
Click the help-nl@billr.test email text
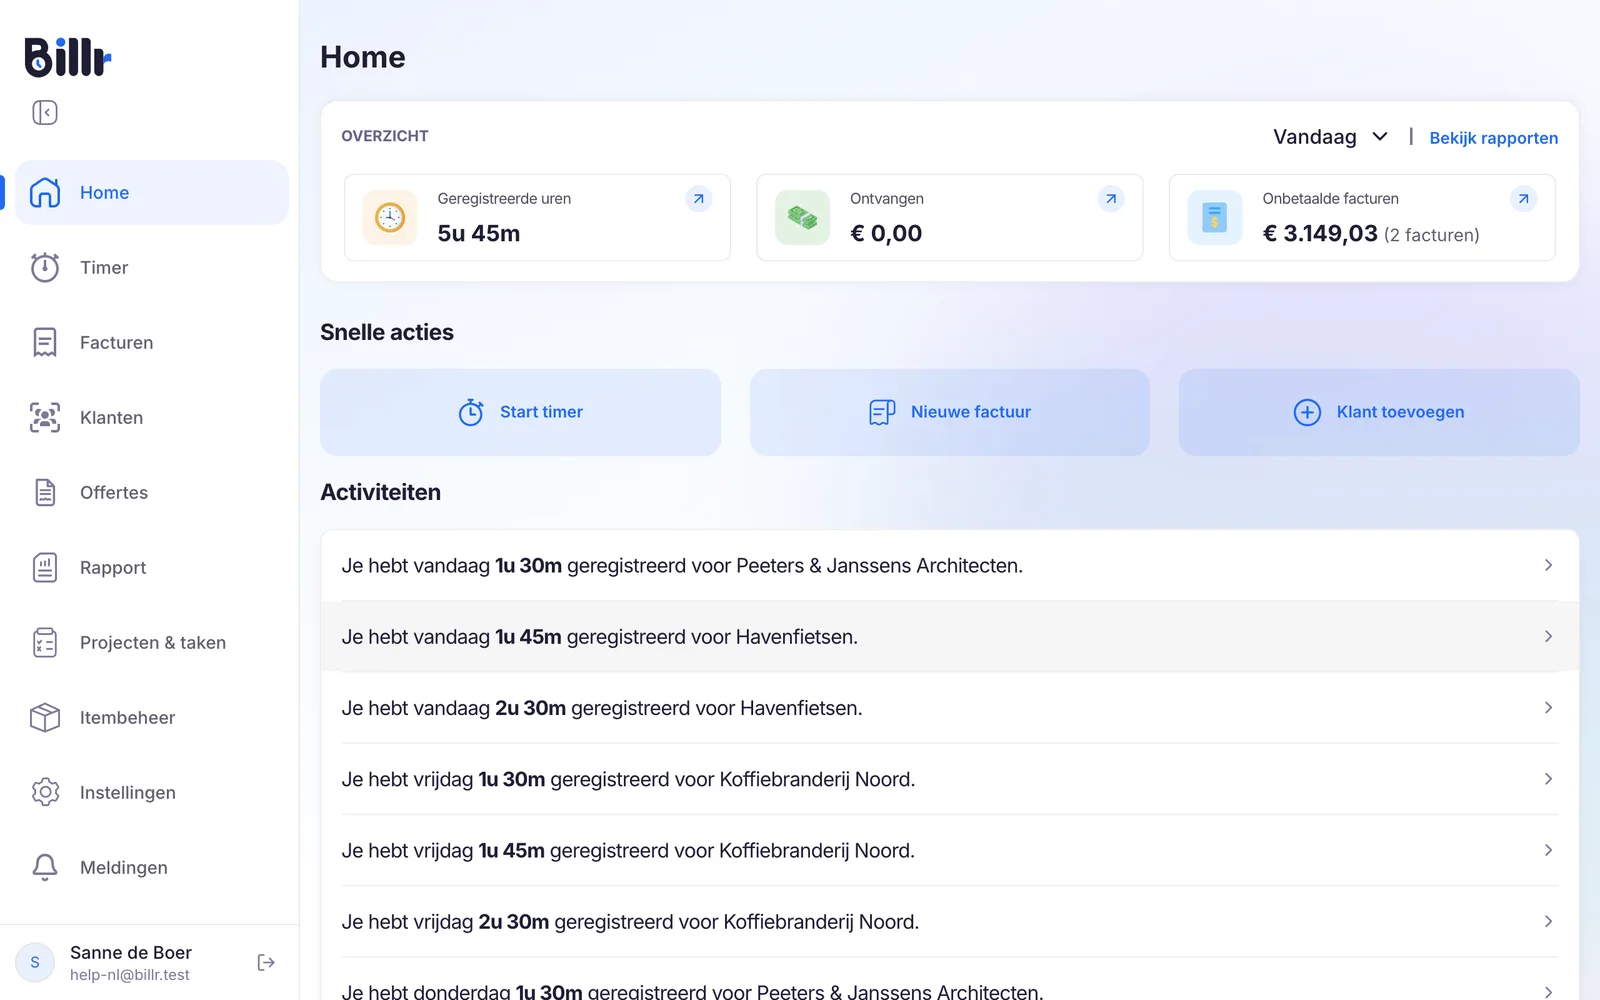pos(130,975)
